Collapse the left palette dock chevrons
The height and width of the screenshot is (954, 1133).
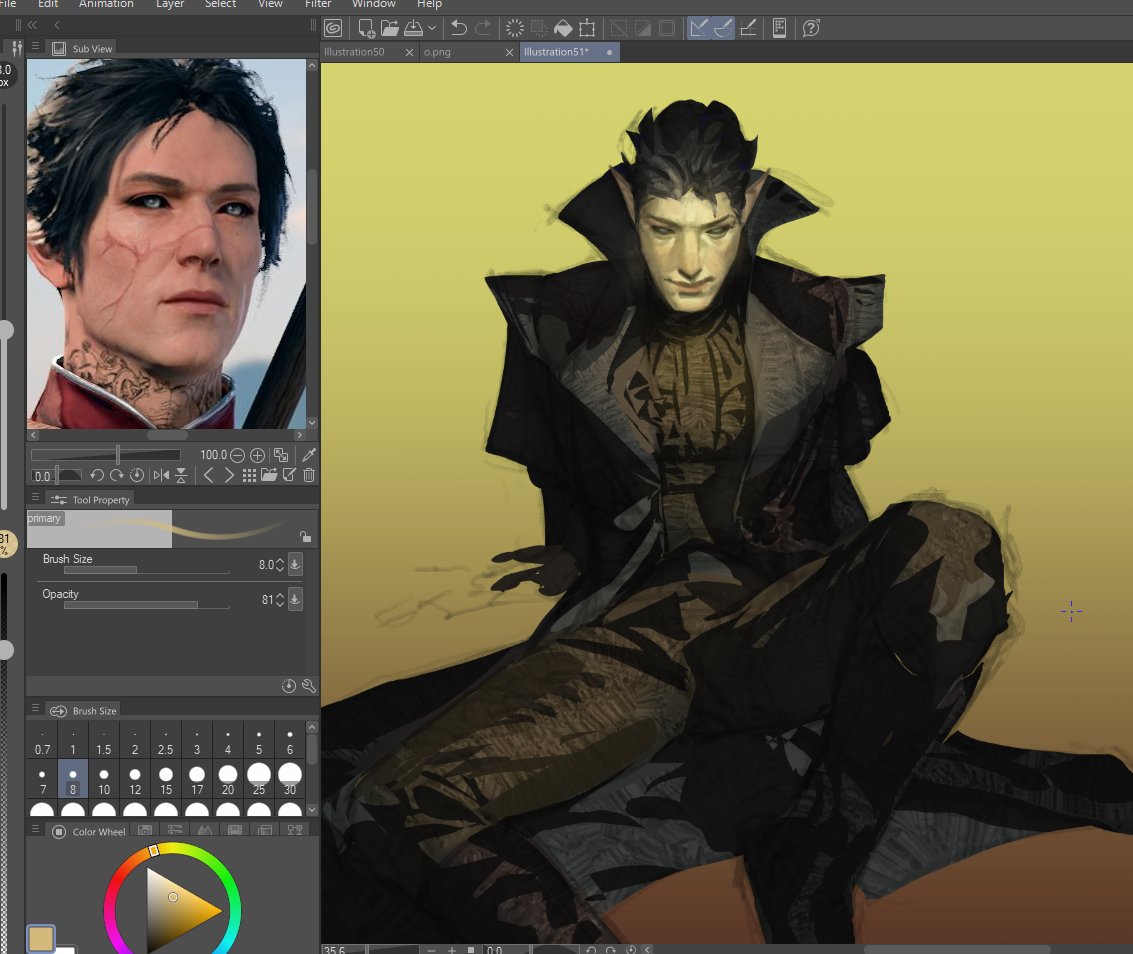(x=33, y=25)
